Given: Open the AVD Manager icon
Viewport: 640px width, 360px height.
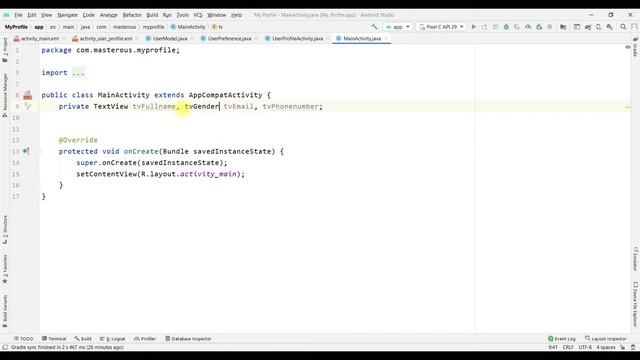Looking at the screenshot, I should tap(598, 27).
